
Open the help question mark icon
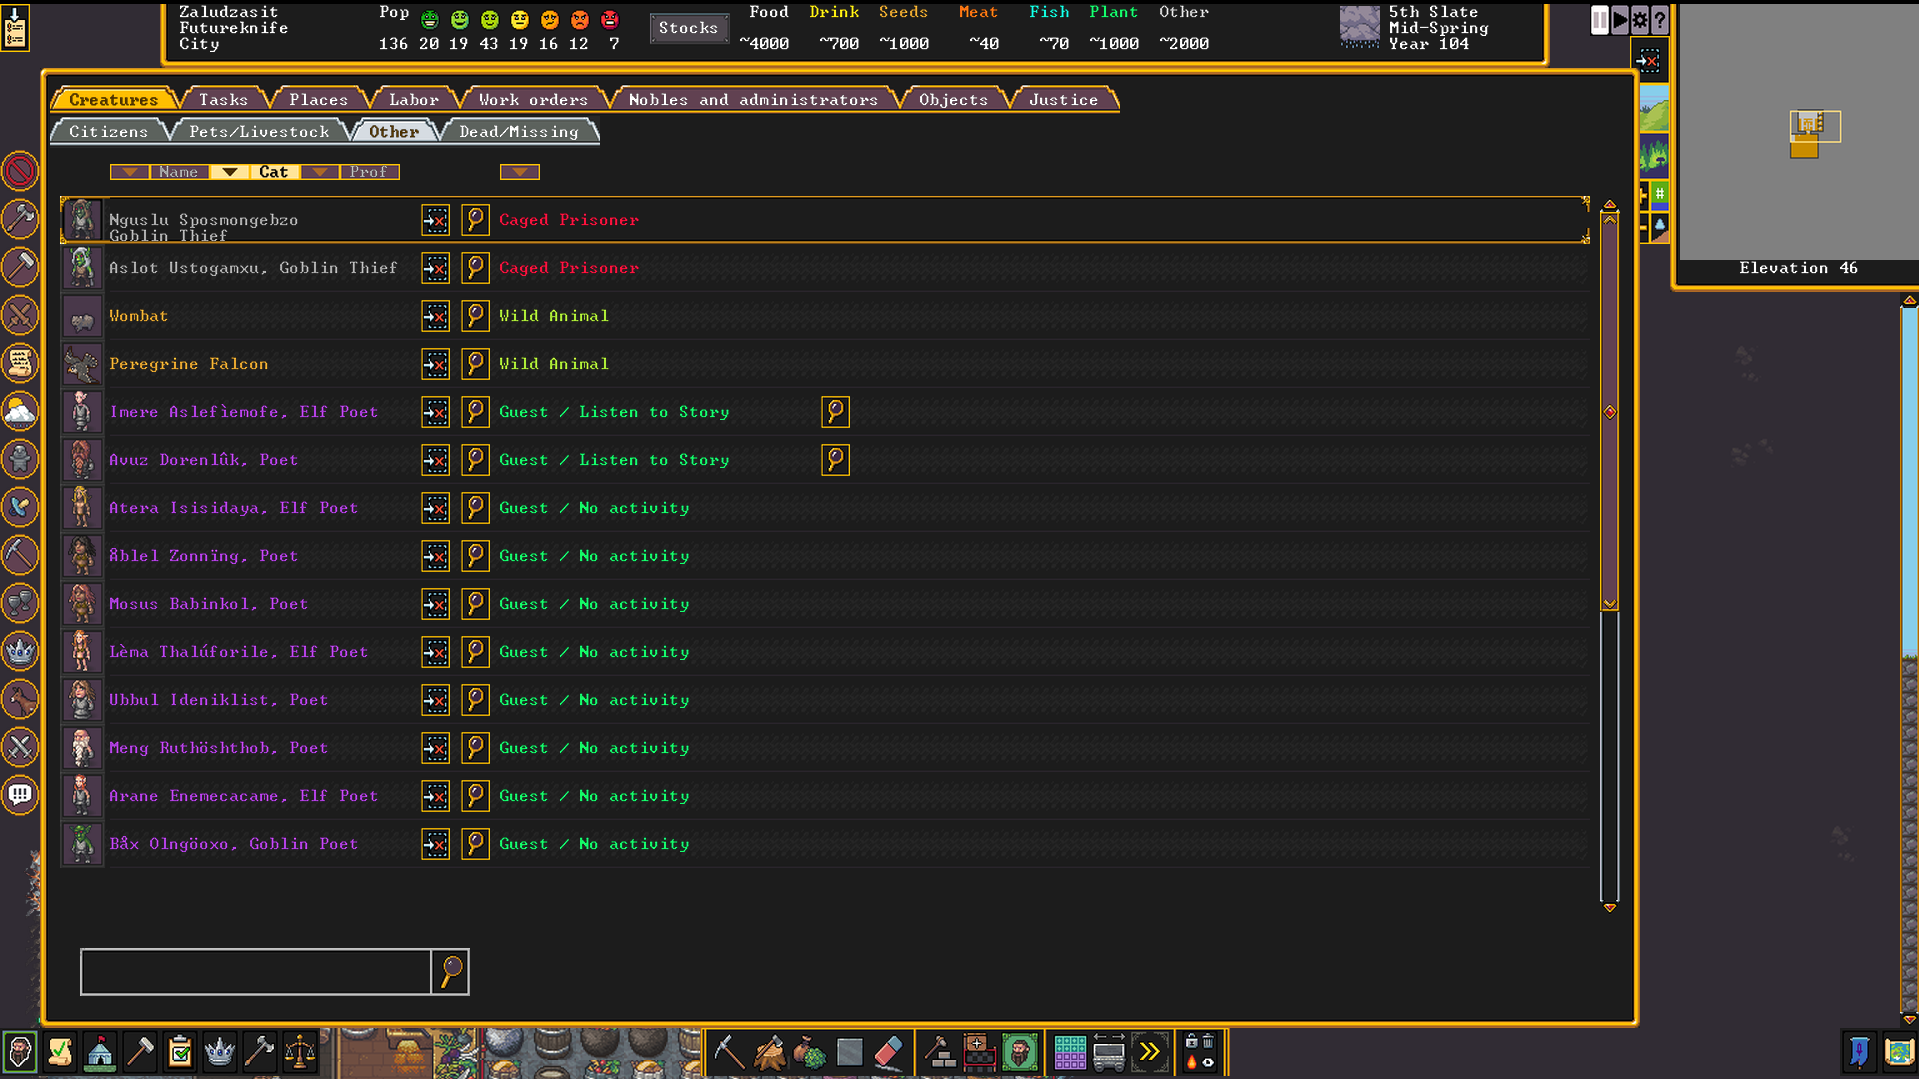click(1659, 20)
